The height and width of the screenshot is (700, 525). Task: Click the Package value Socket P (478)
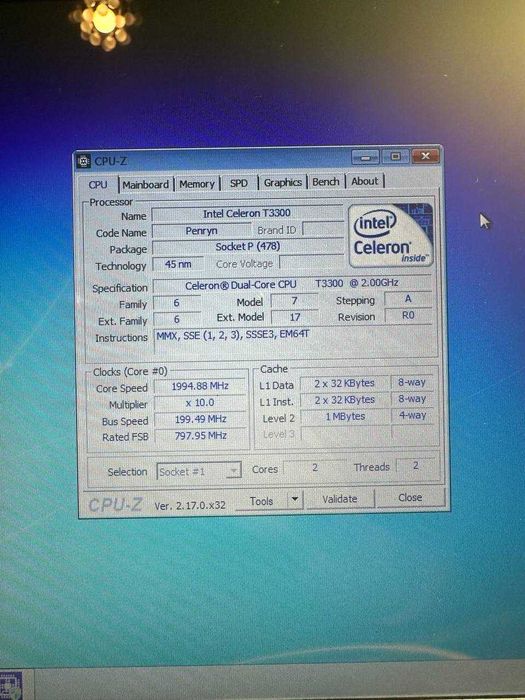(x=247, y=247)
